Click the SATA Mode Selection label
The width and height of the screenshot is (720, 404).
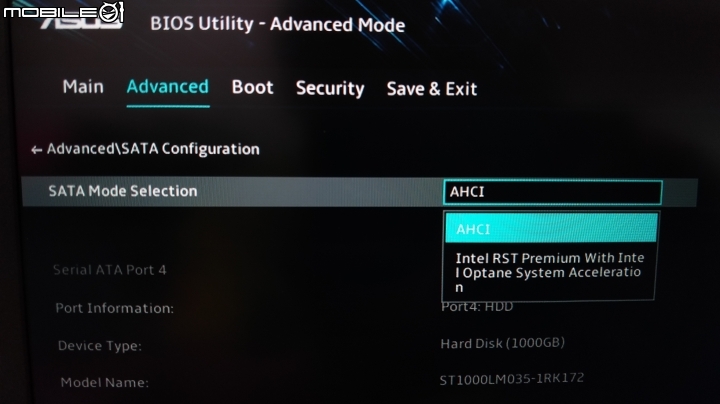(123, 191)
